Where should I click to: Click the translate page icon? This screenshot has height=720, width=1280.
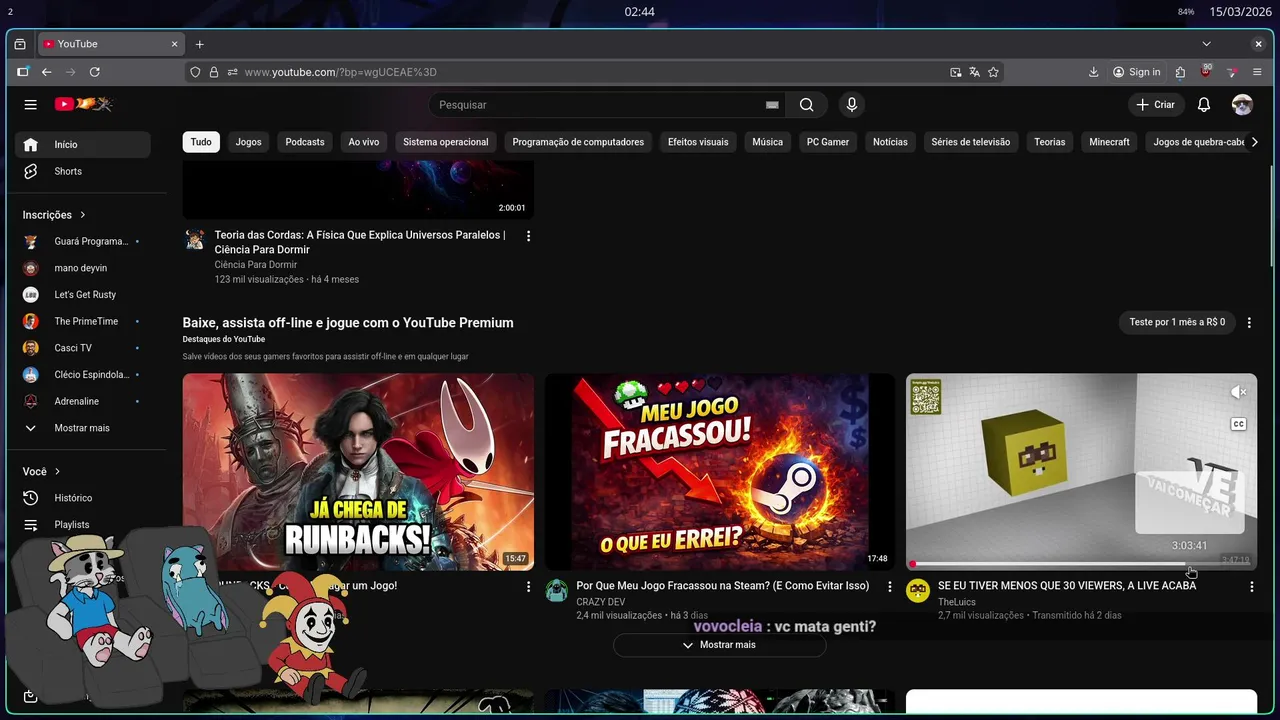coord(974,72)
